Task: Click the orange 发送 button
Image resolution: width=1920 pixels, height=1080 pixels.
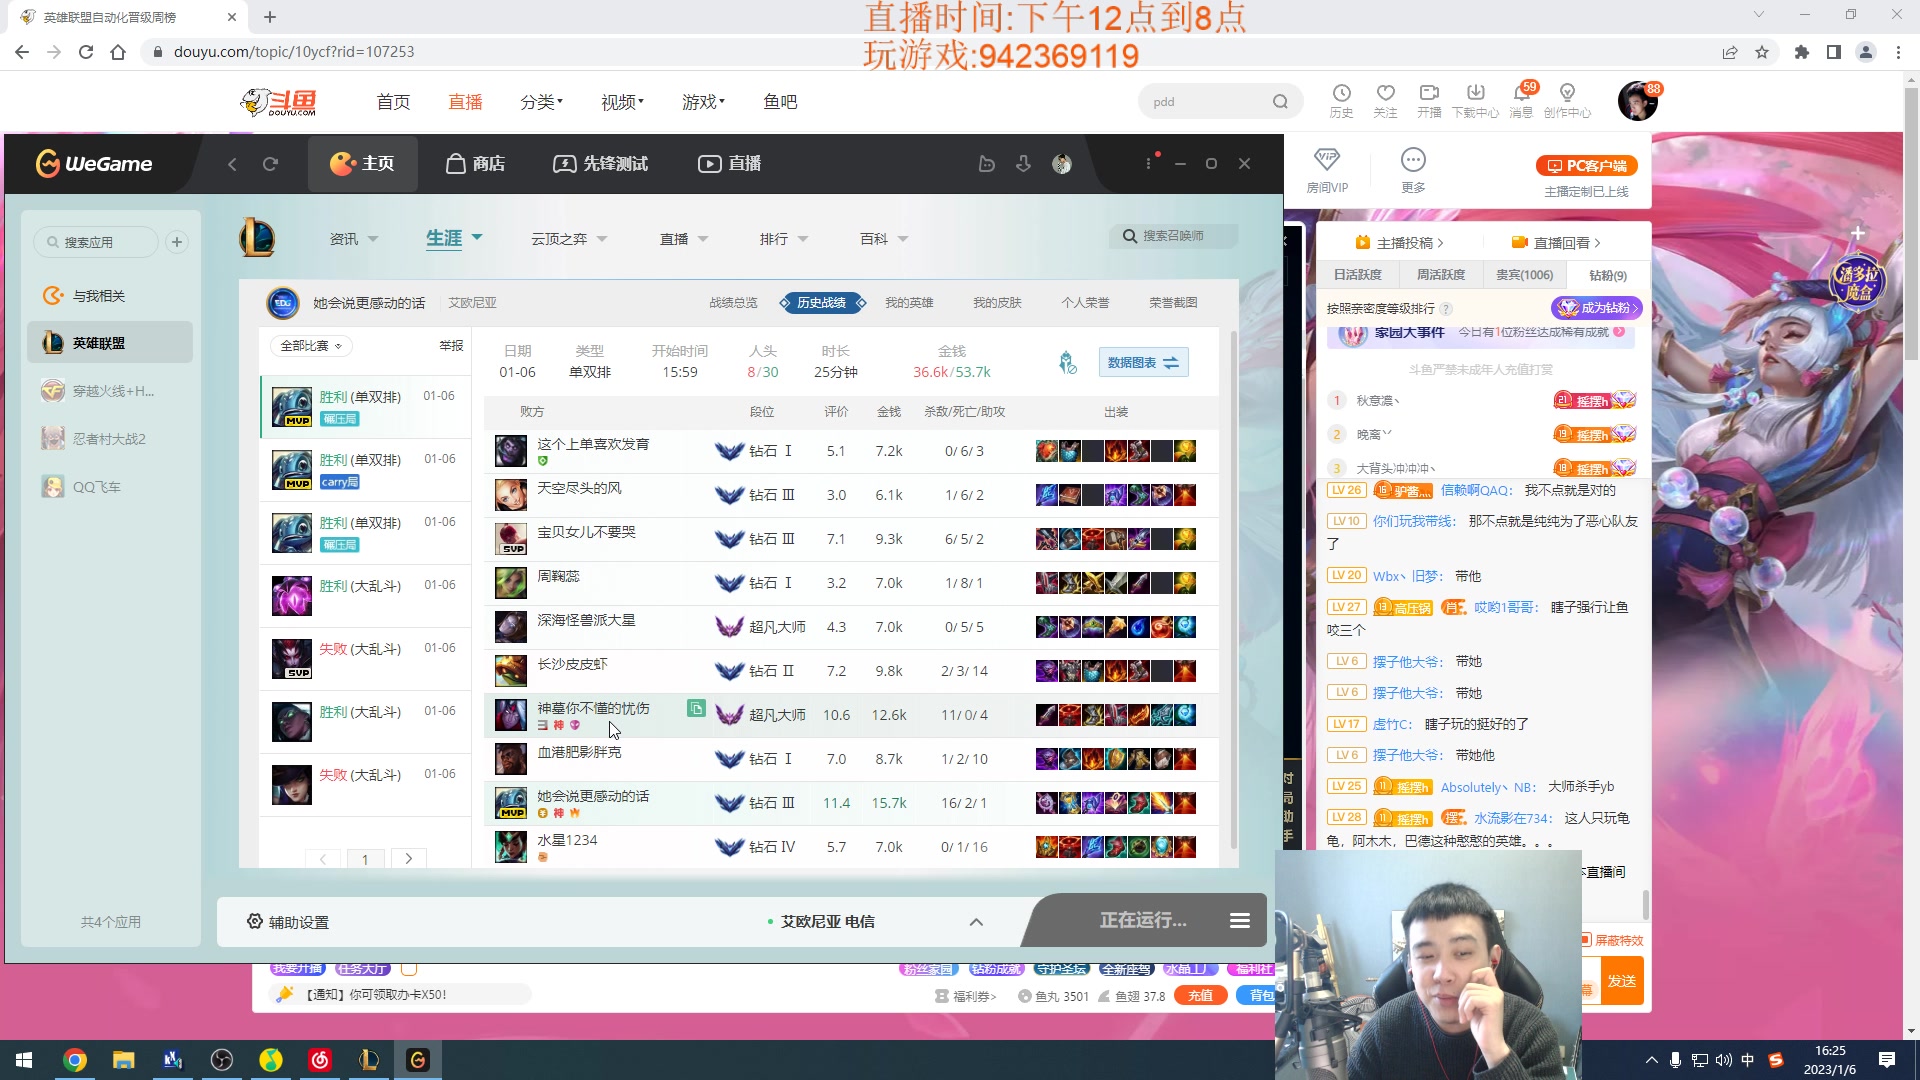Action: [1621, 981]
